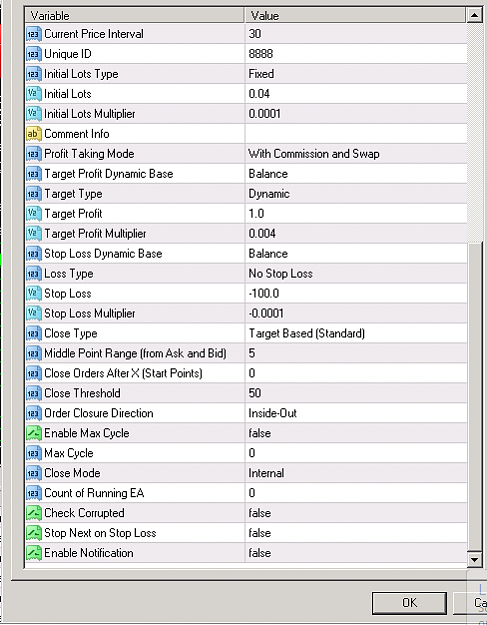The width and height of the screenshot is (487, 625).
Task: Click the icon beside Order Closure Direction
Action: coord(34,413)
